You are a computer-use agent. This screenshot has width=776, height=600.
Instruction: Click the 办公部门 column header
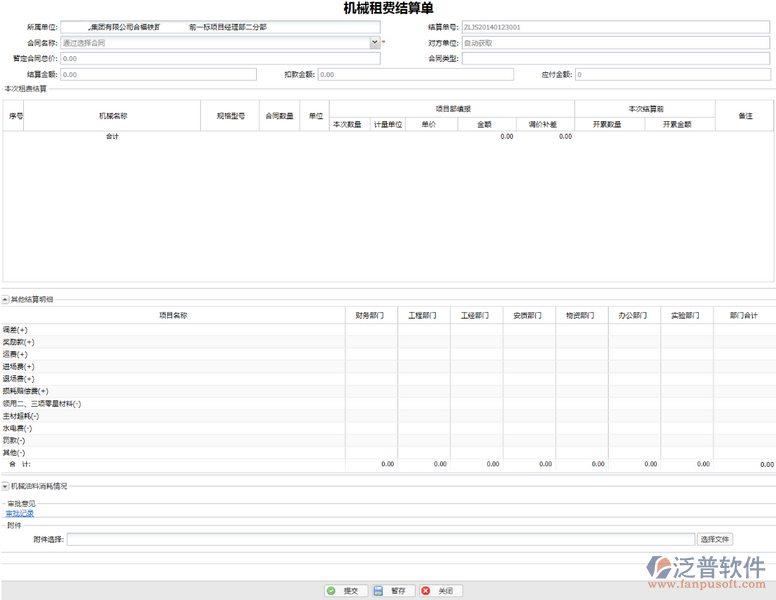click(634, 315)
